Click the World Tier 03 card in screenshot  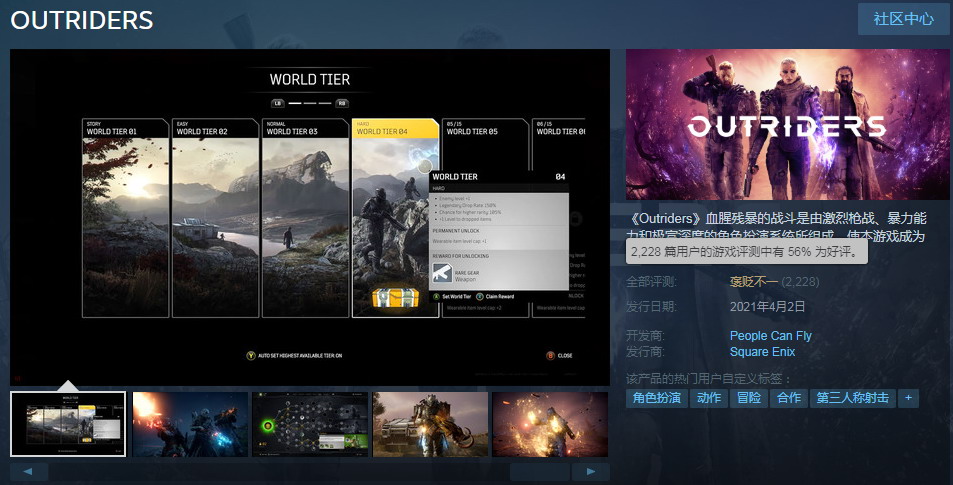[x=305, y=218]
